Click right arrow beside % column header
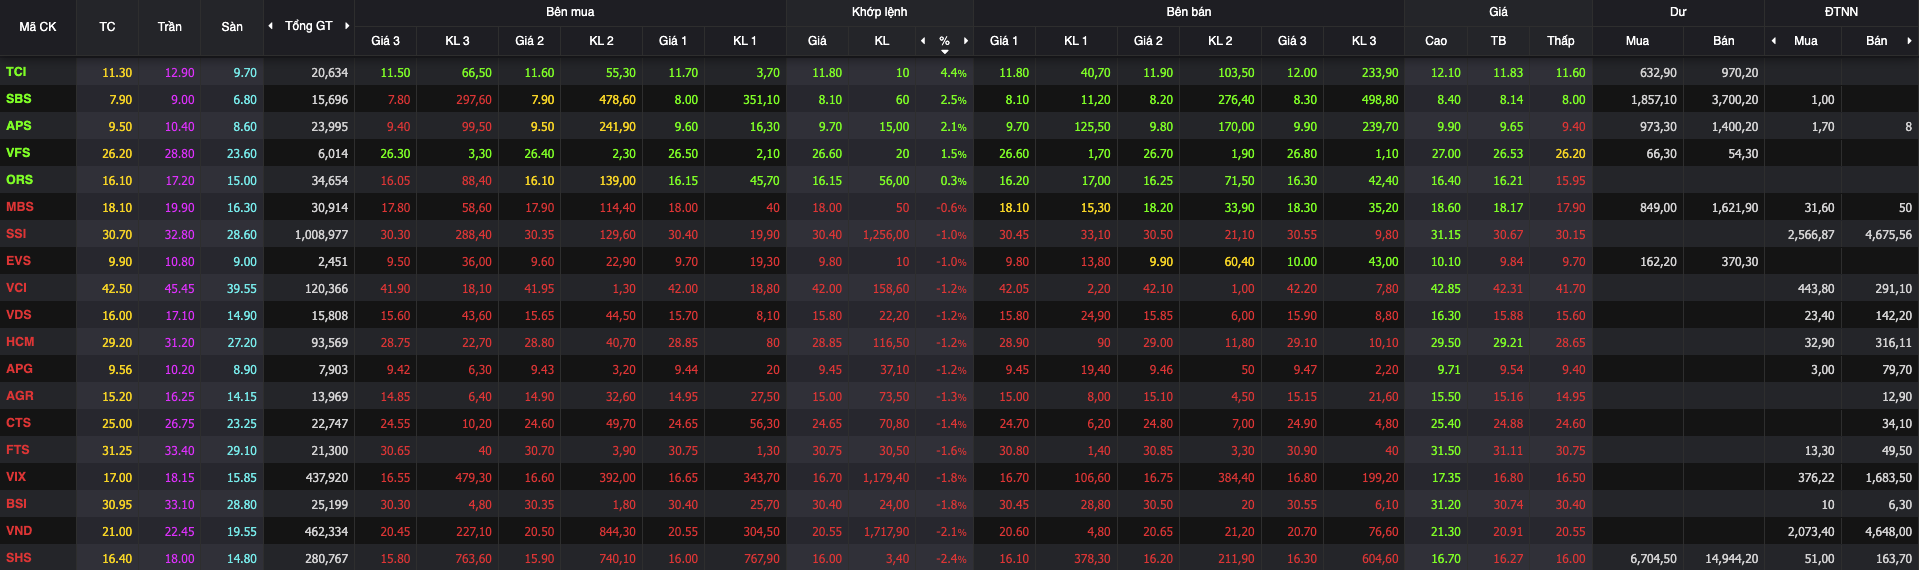The height and width of the screenshot is (570, 1919). [966, 41]
